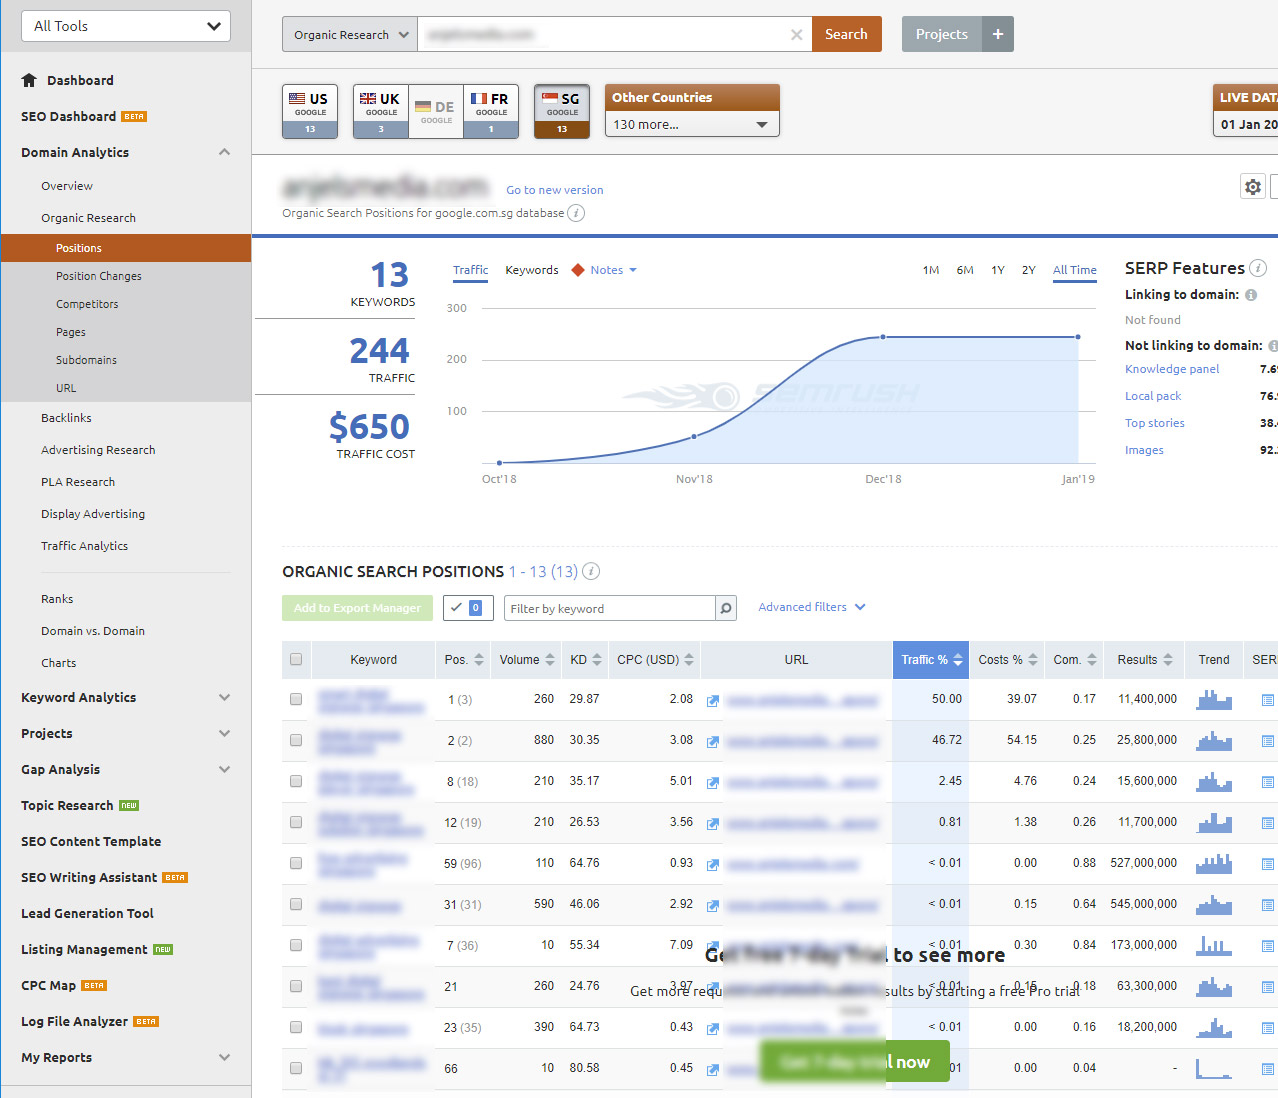View SERP snapshot icon for 25,800,000 results row
Image resolution: width=1278 pixels, height=1098 pixels.
(x=1267, y=741)
